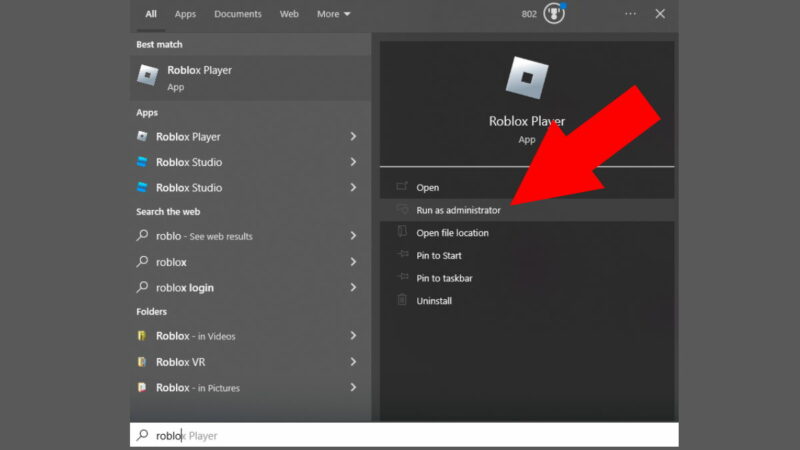Image resolution: width=800 pixels, height=450 pixels.
Task: Click the first Roblox Studio icon under Apps
Action: click(143, 162)
